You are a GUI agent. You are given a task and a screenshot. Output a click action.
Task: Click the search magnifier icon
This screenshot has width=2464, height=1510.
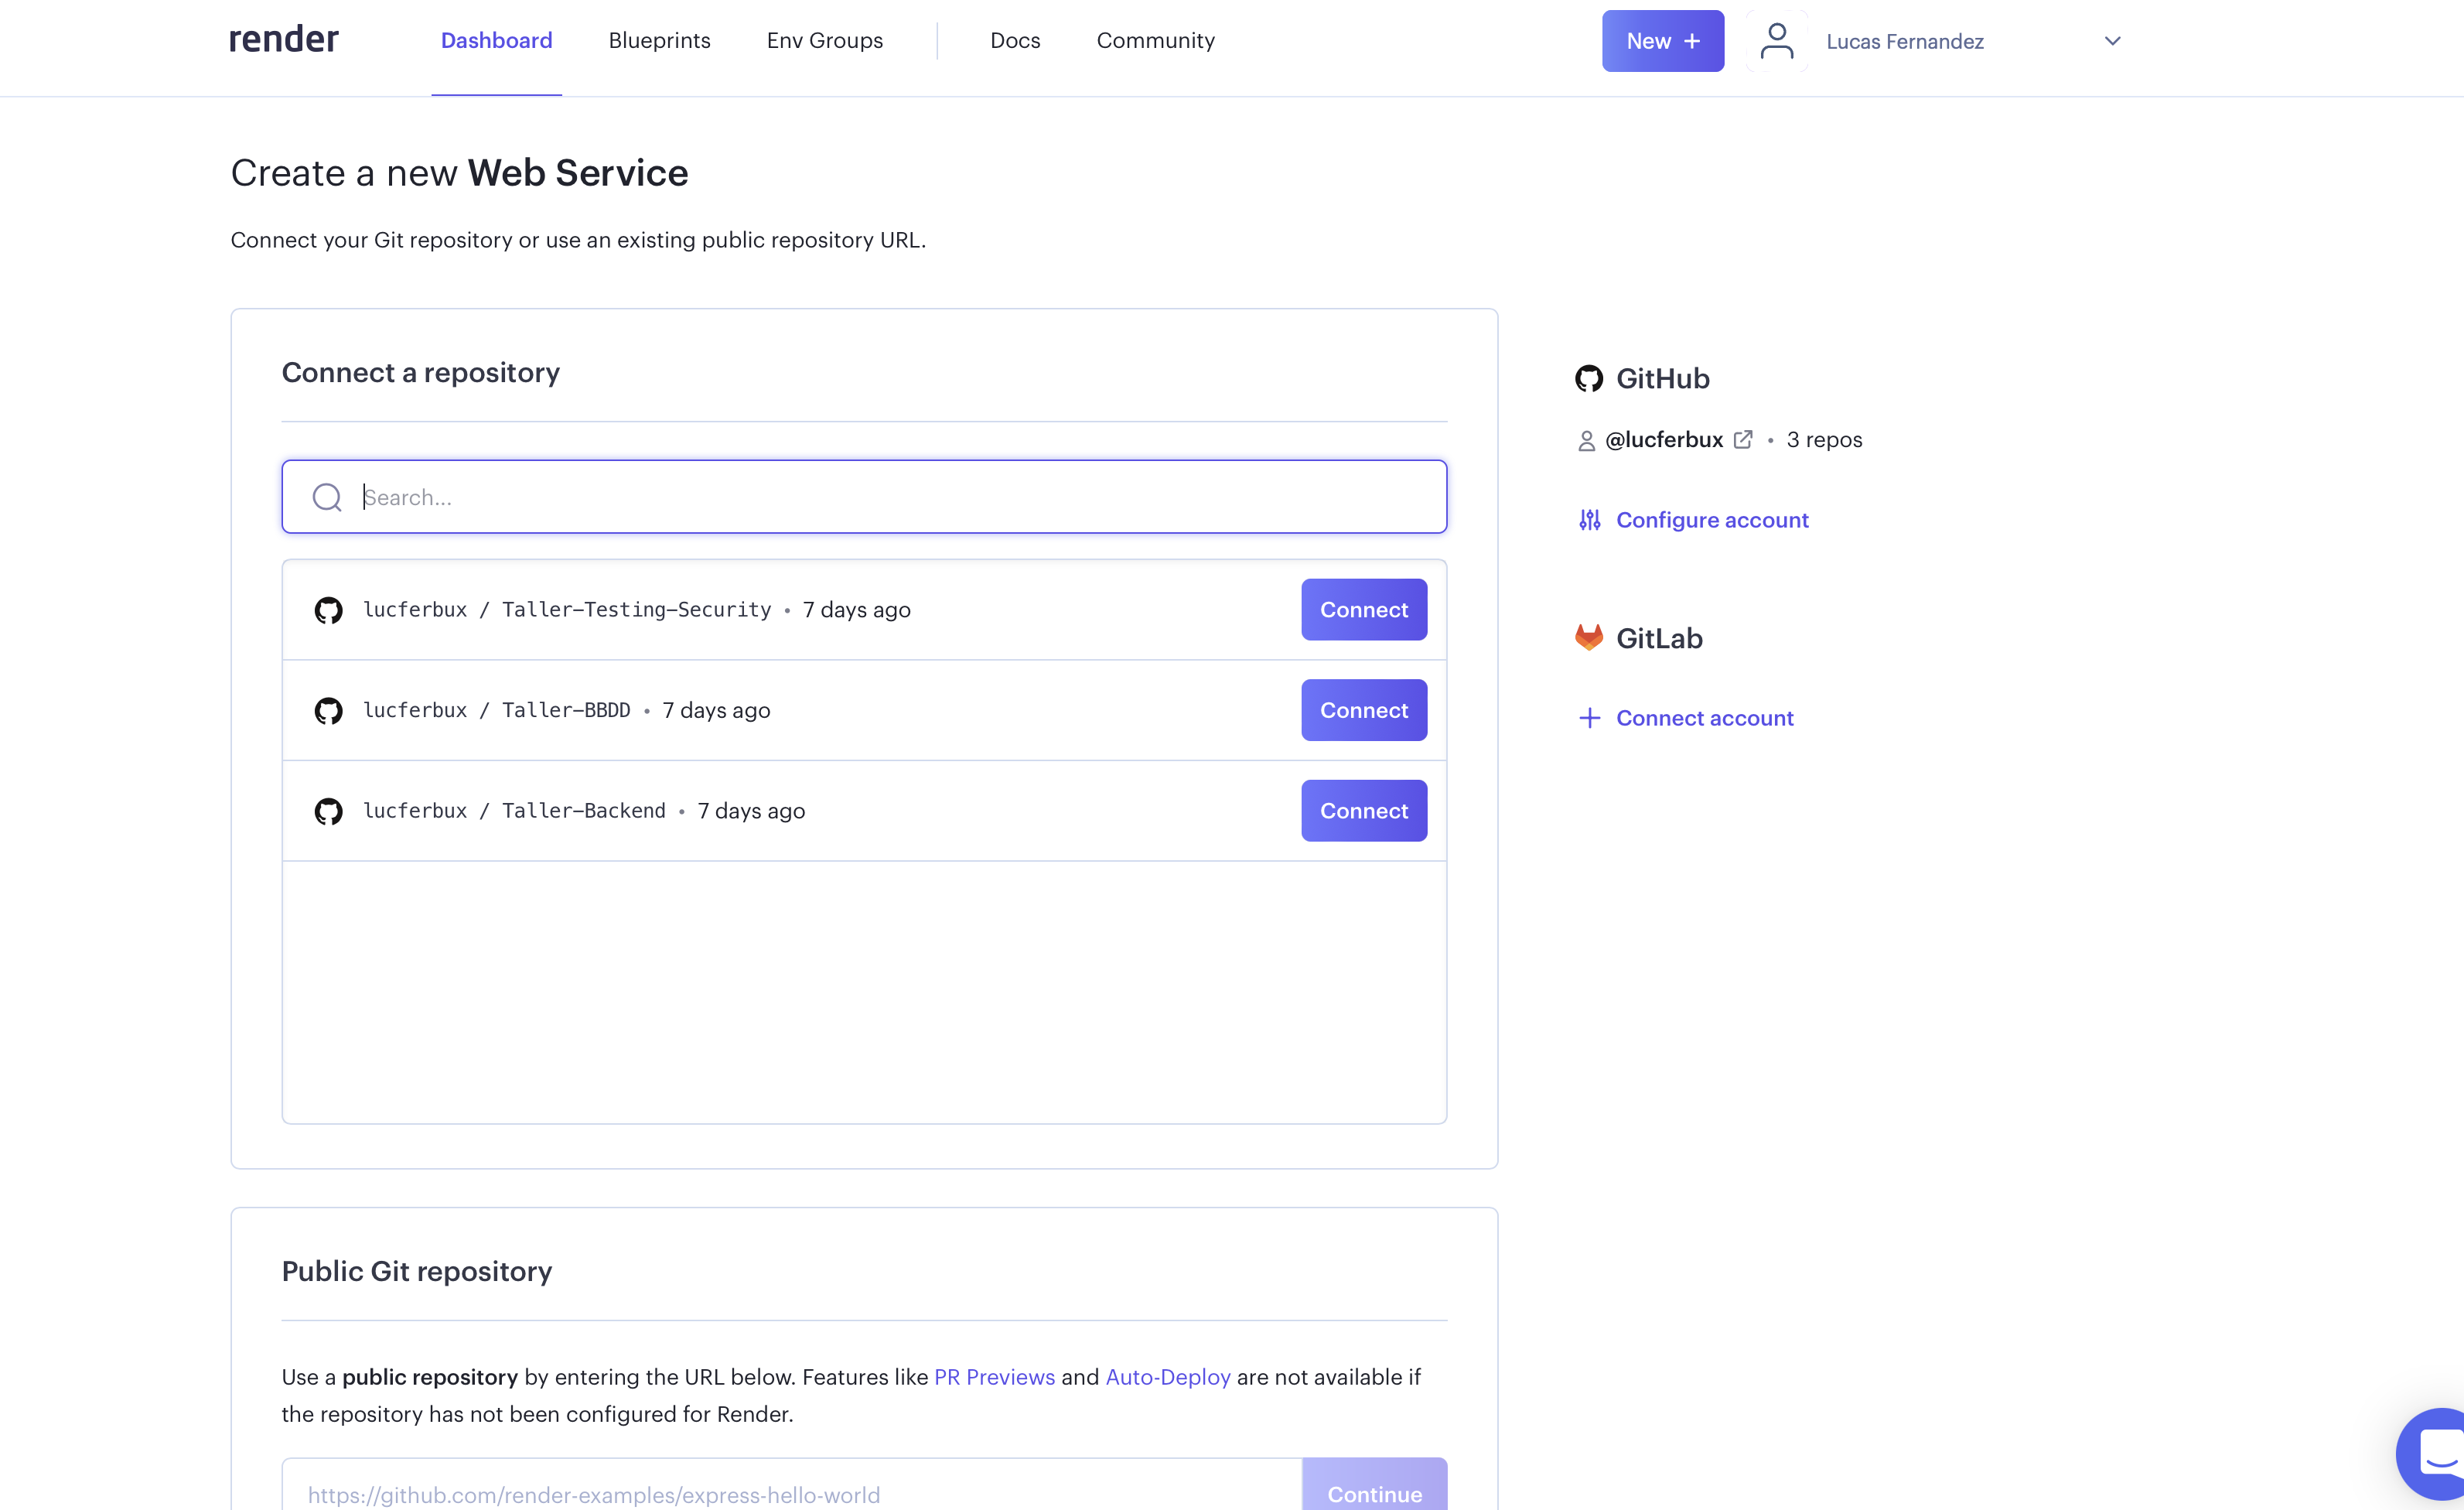tap(327, 497)
